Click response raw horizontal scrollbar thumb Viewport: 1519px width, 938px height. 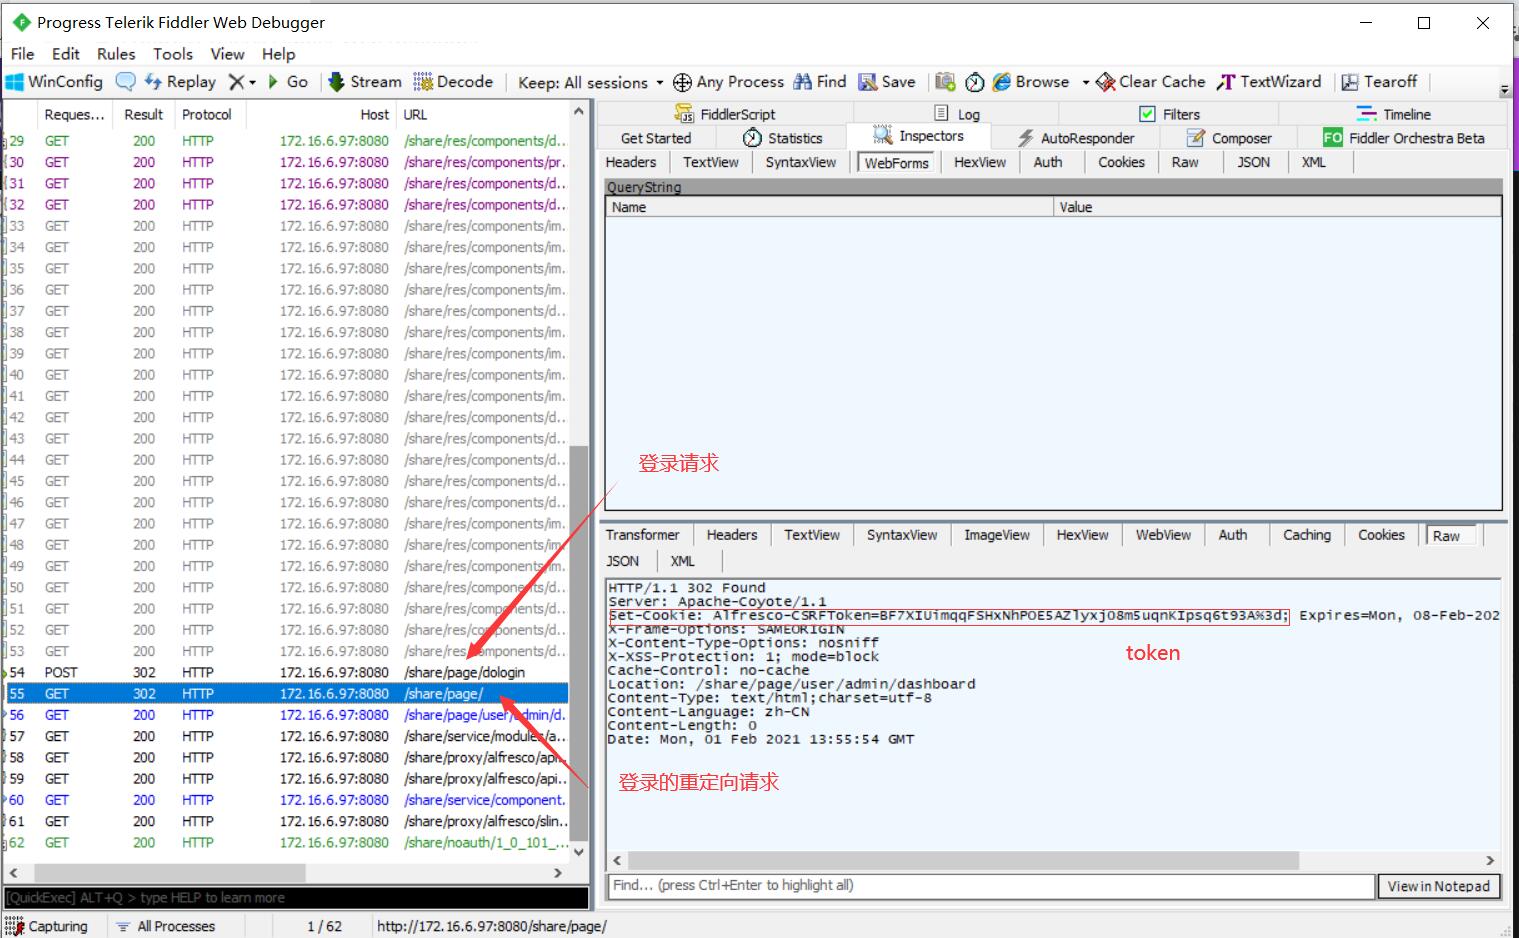pyautogui.click(x=963, y=861)
